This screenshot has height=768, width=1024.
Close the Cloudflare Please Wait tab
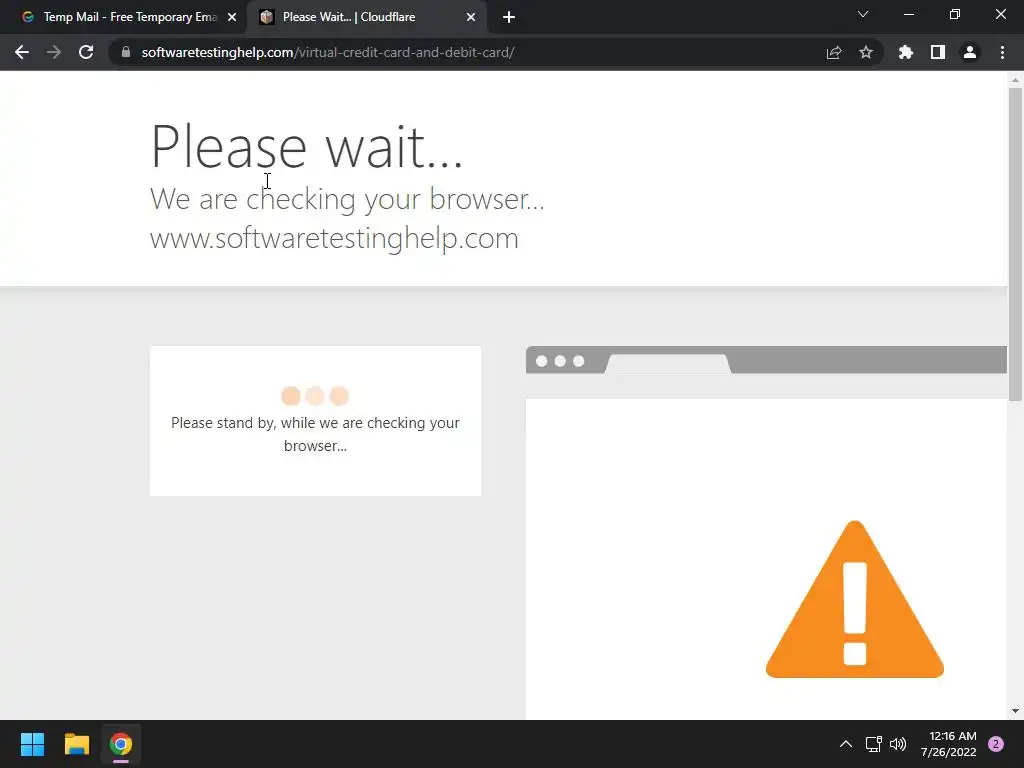[471, 17]
